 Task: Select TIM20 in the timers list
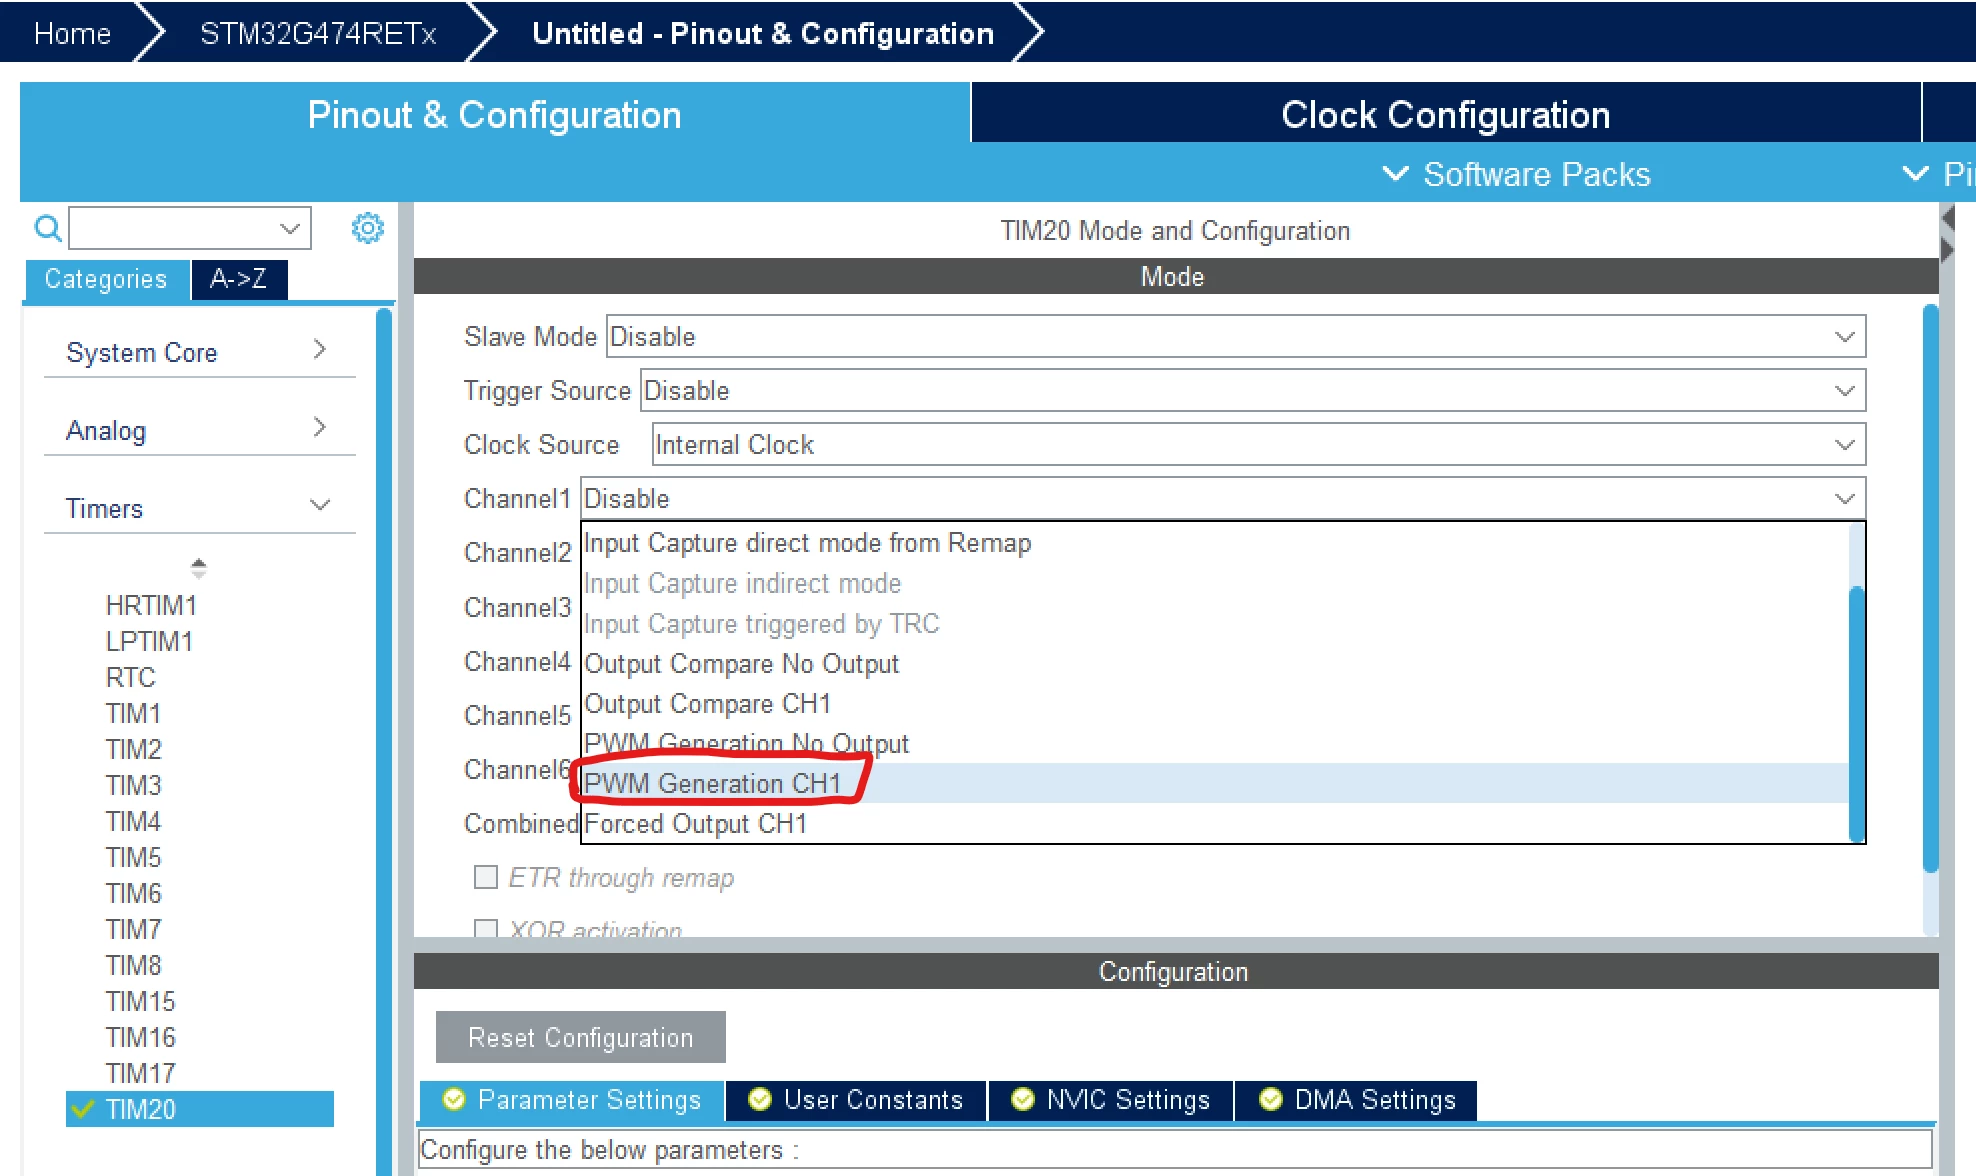click(200, 1109)
